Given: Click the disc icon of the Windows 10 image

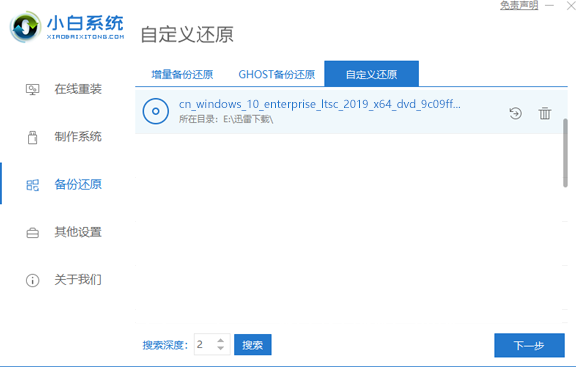Looking at the screenshot, I should (156, 111).
